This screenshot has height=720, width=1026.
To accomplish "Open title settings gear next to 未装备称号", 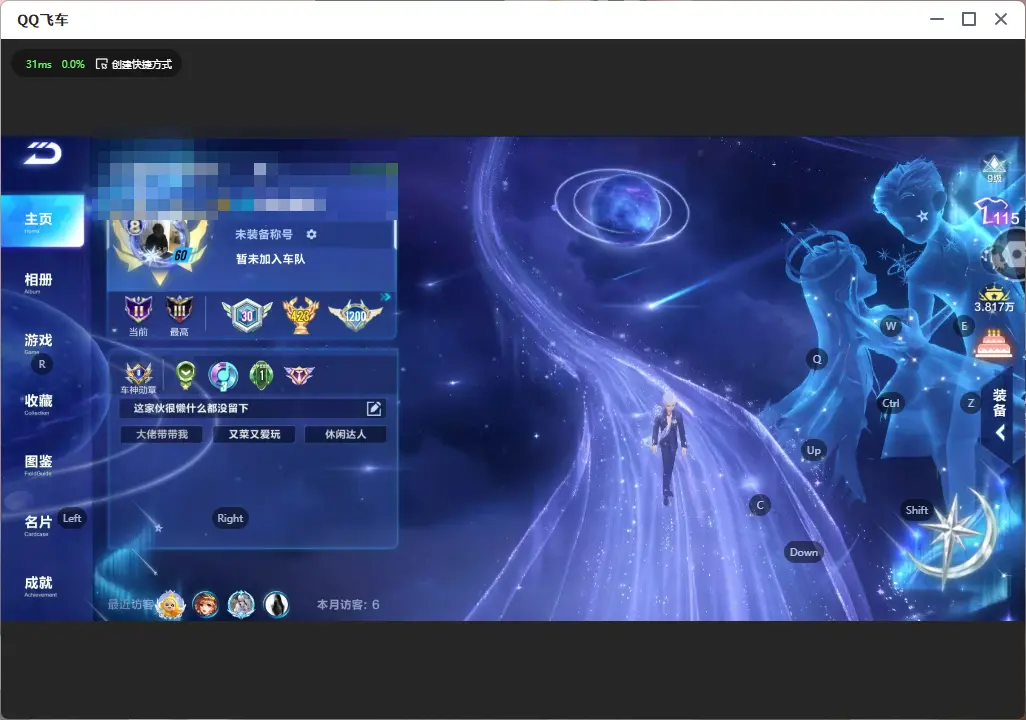I will pos(311,234).
